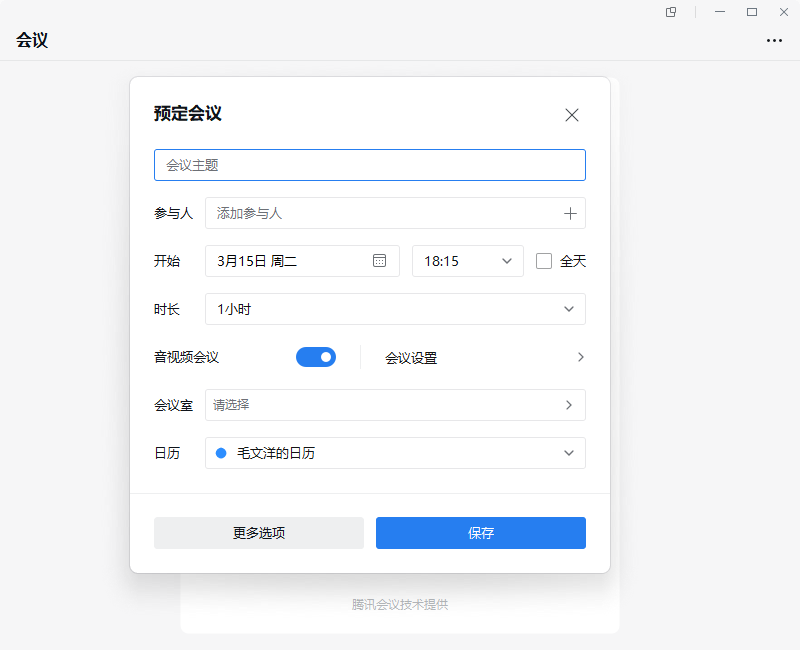Close the 预定会议 dialog
The image size is (800, 650).
(x=571, y=115)
